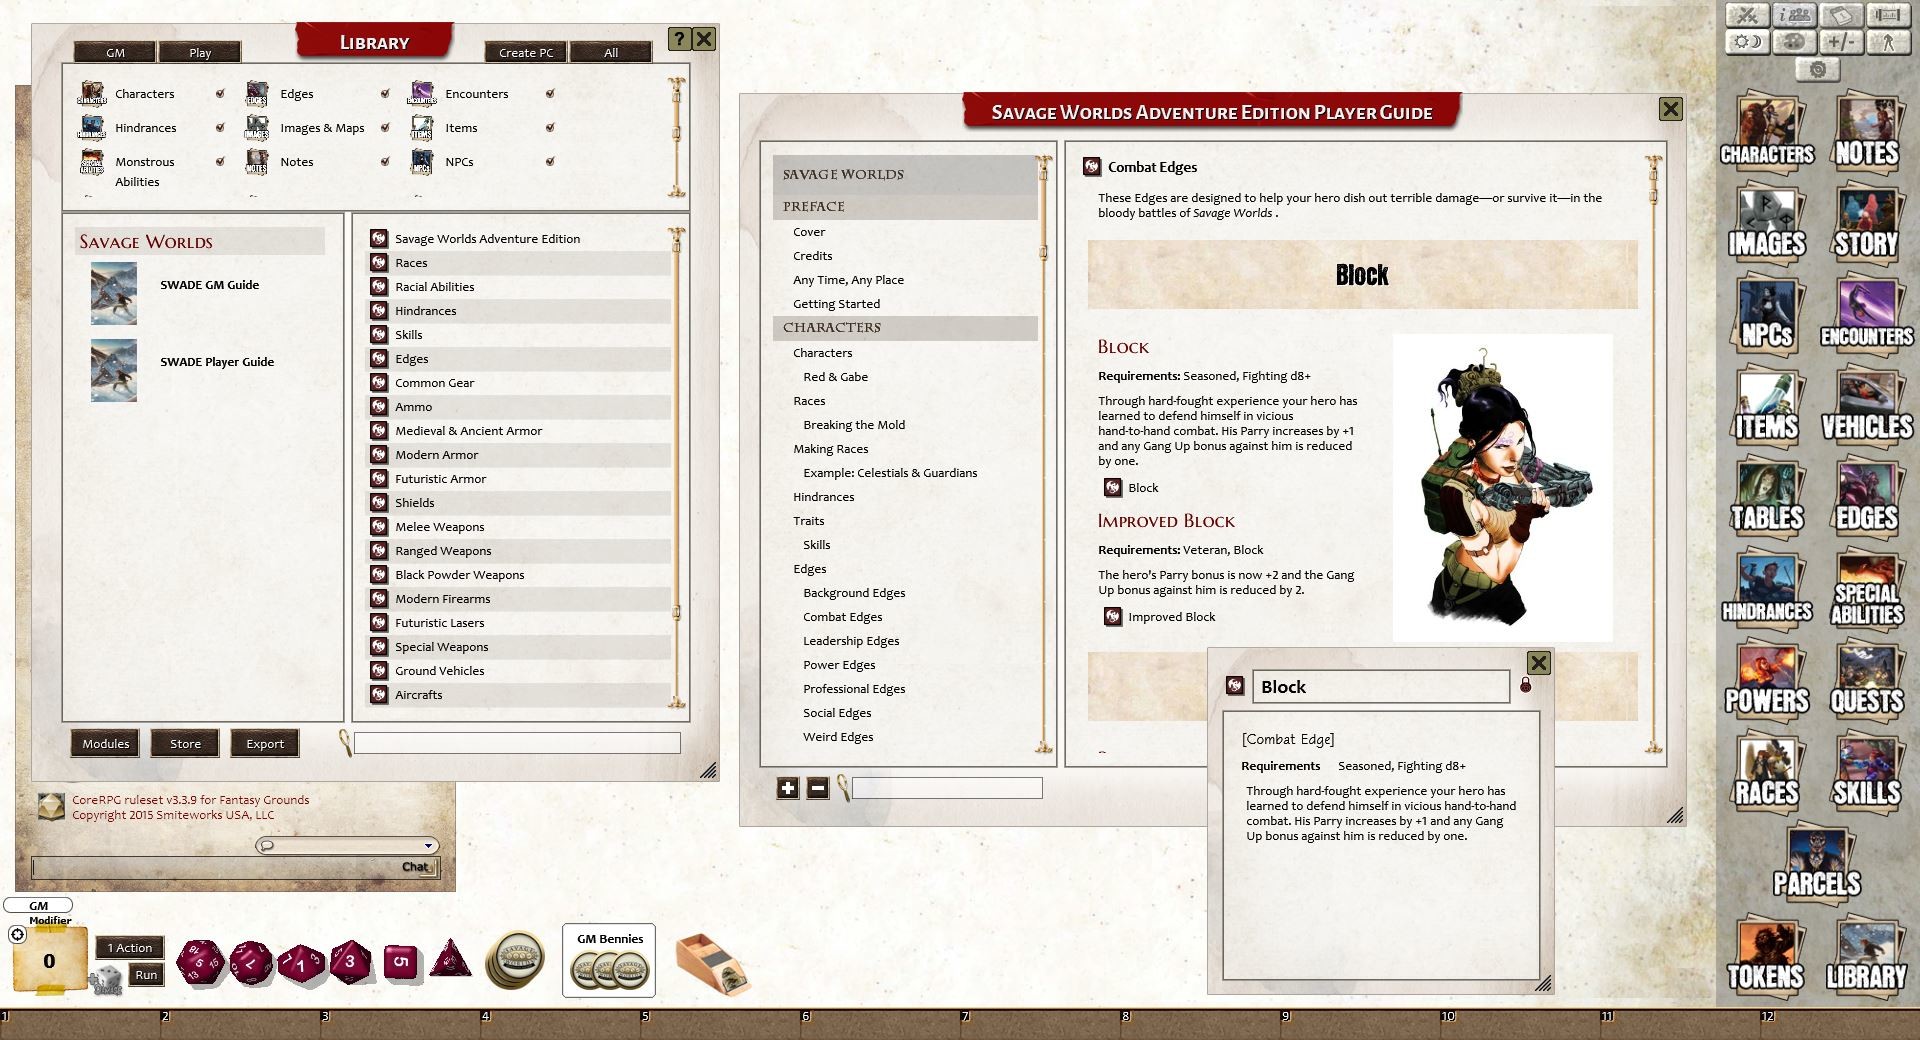Screen dimensions: 1920x1040
Task: Expand Combat Edges in the Player Guide contents
Action: (x=843, y=617)
